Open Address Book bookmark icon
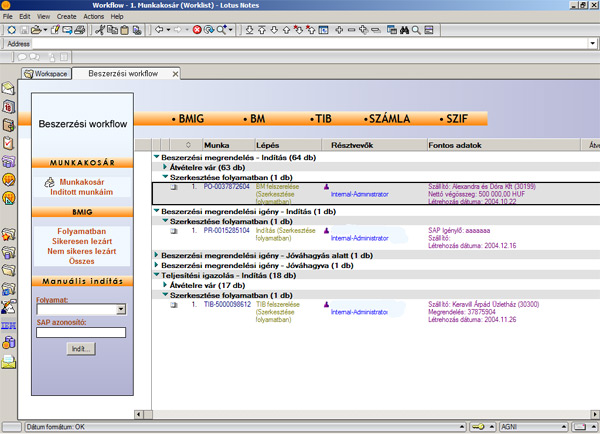 (8, 125)
